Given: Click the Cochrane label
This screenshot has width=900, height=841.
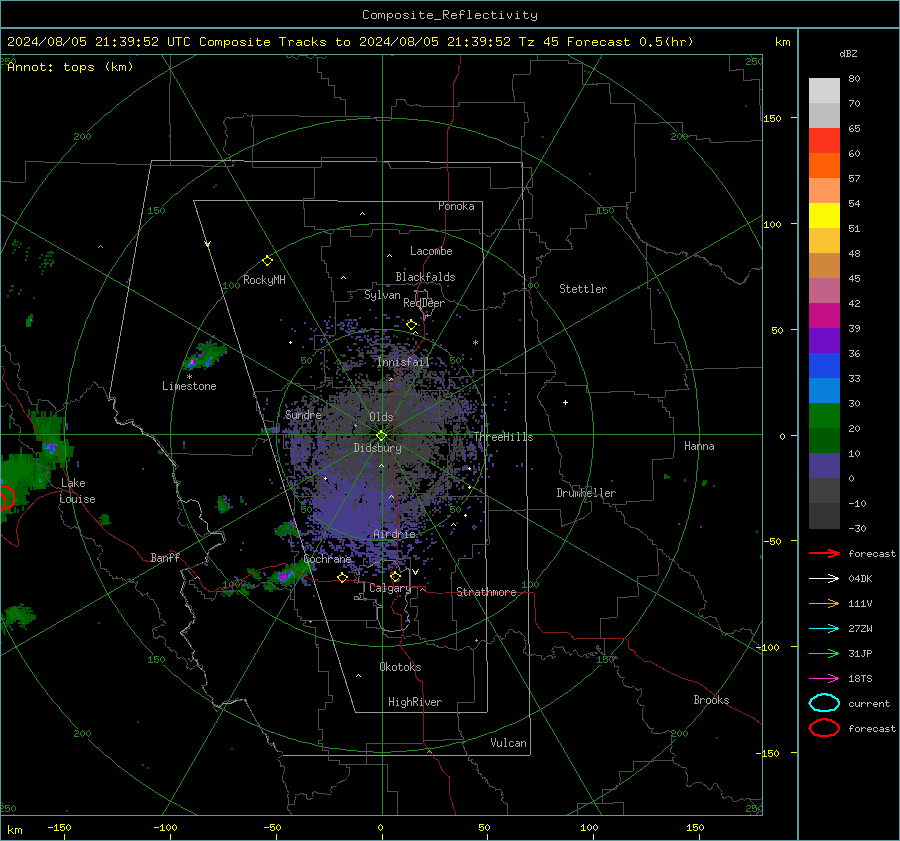Looking at the screenshot, I should pyautogui.click(x=327, y=559).
